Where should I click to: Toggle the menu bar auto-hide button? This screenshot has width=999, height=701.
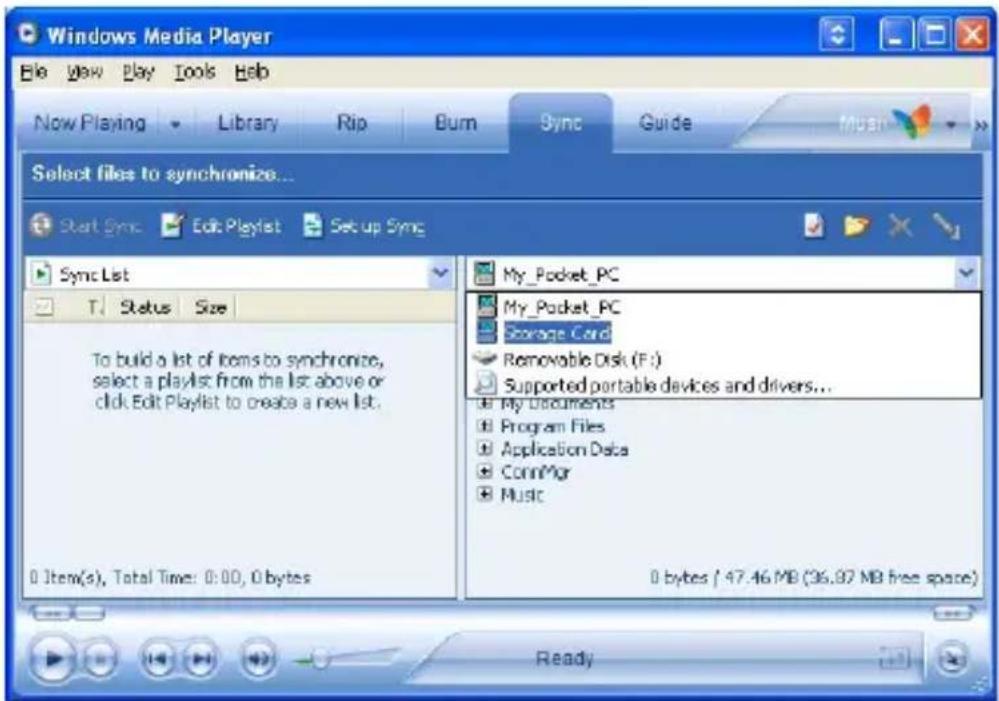(x=836, y=34)
